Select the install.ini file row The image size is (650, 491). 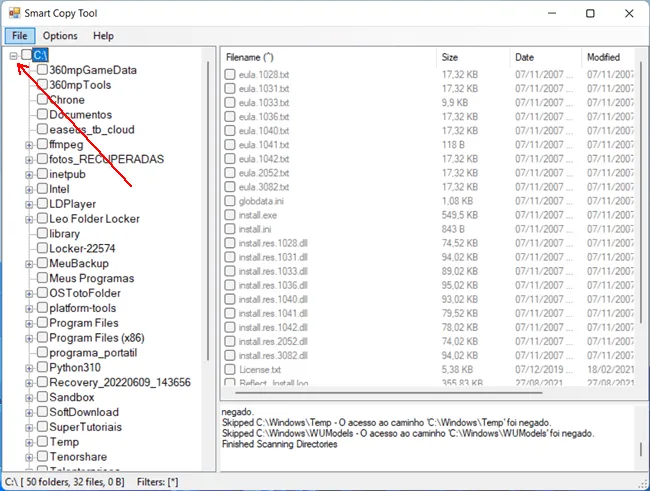[429, 229]
